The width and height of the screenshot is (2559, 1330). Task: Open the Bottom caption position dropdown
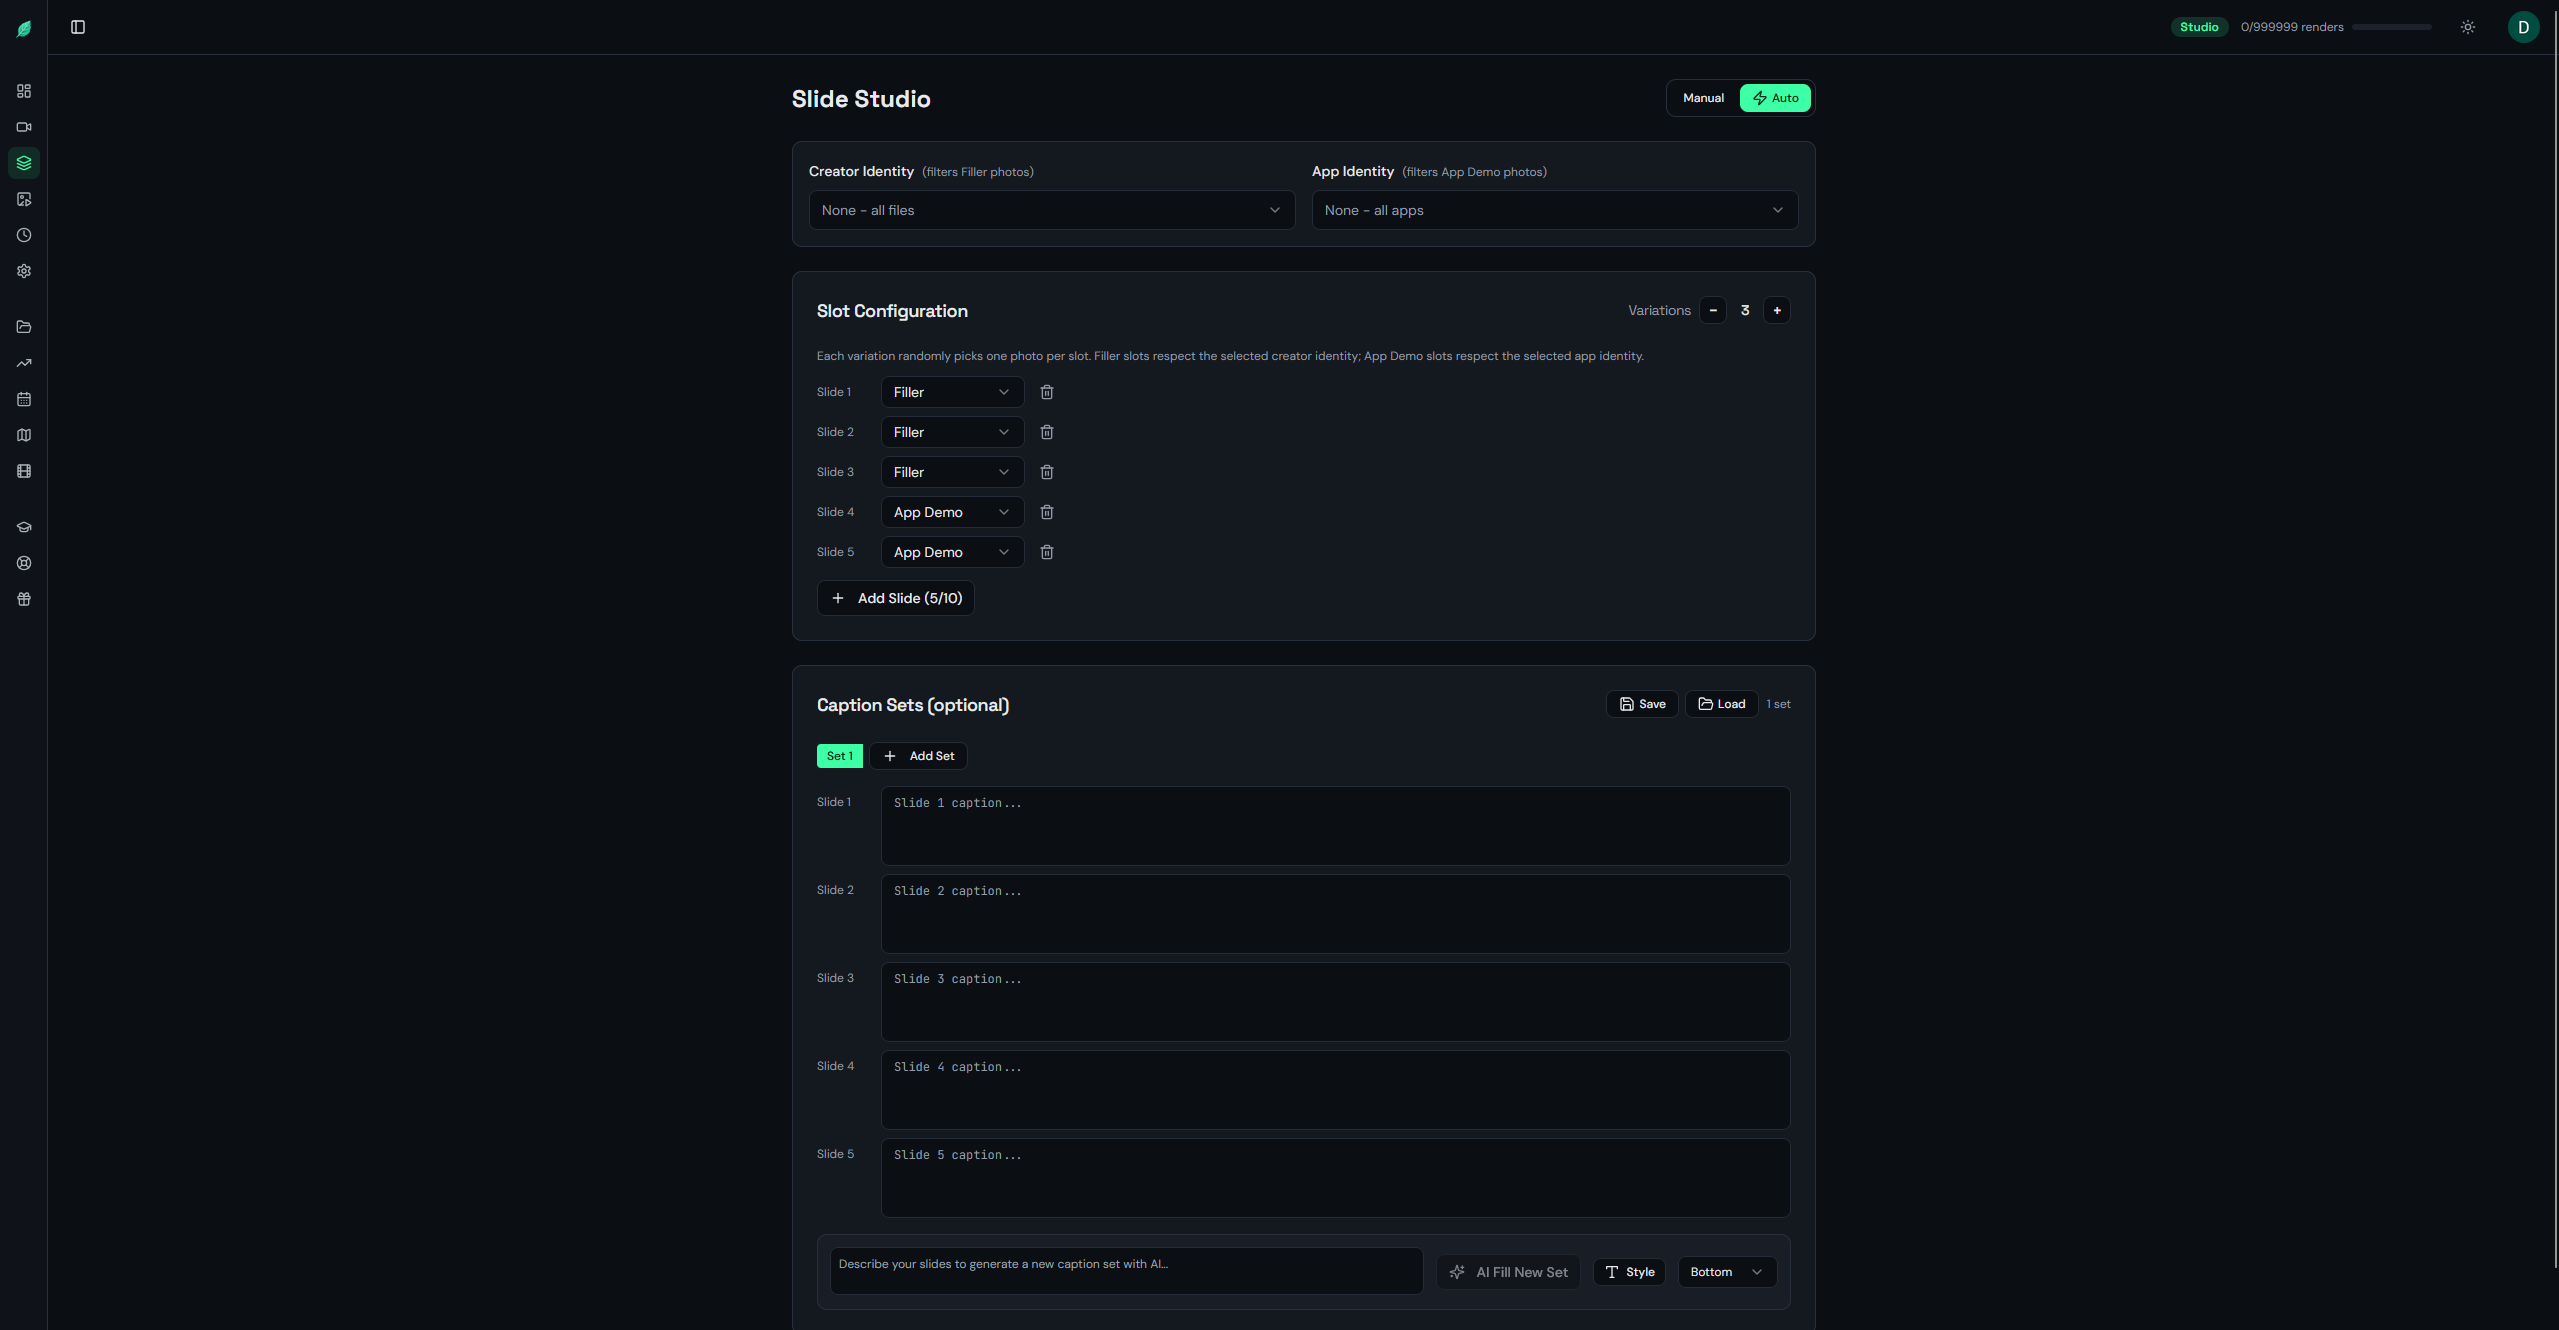pos(1726,1272)
